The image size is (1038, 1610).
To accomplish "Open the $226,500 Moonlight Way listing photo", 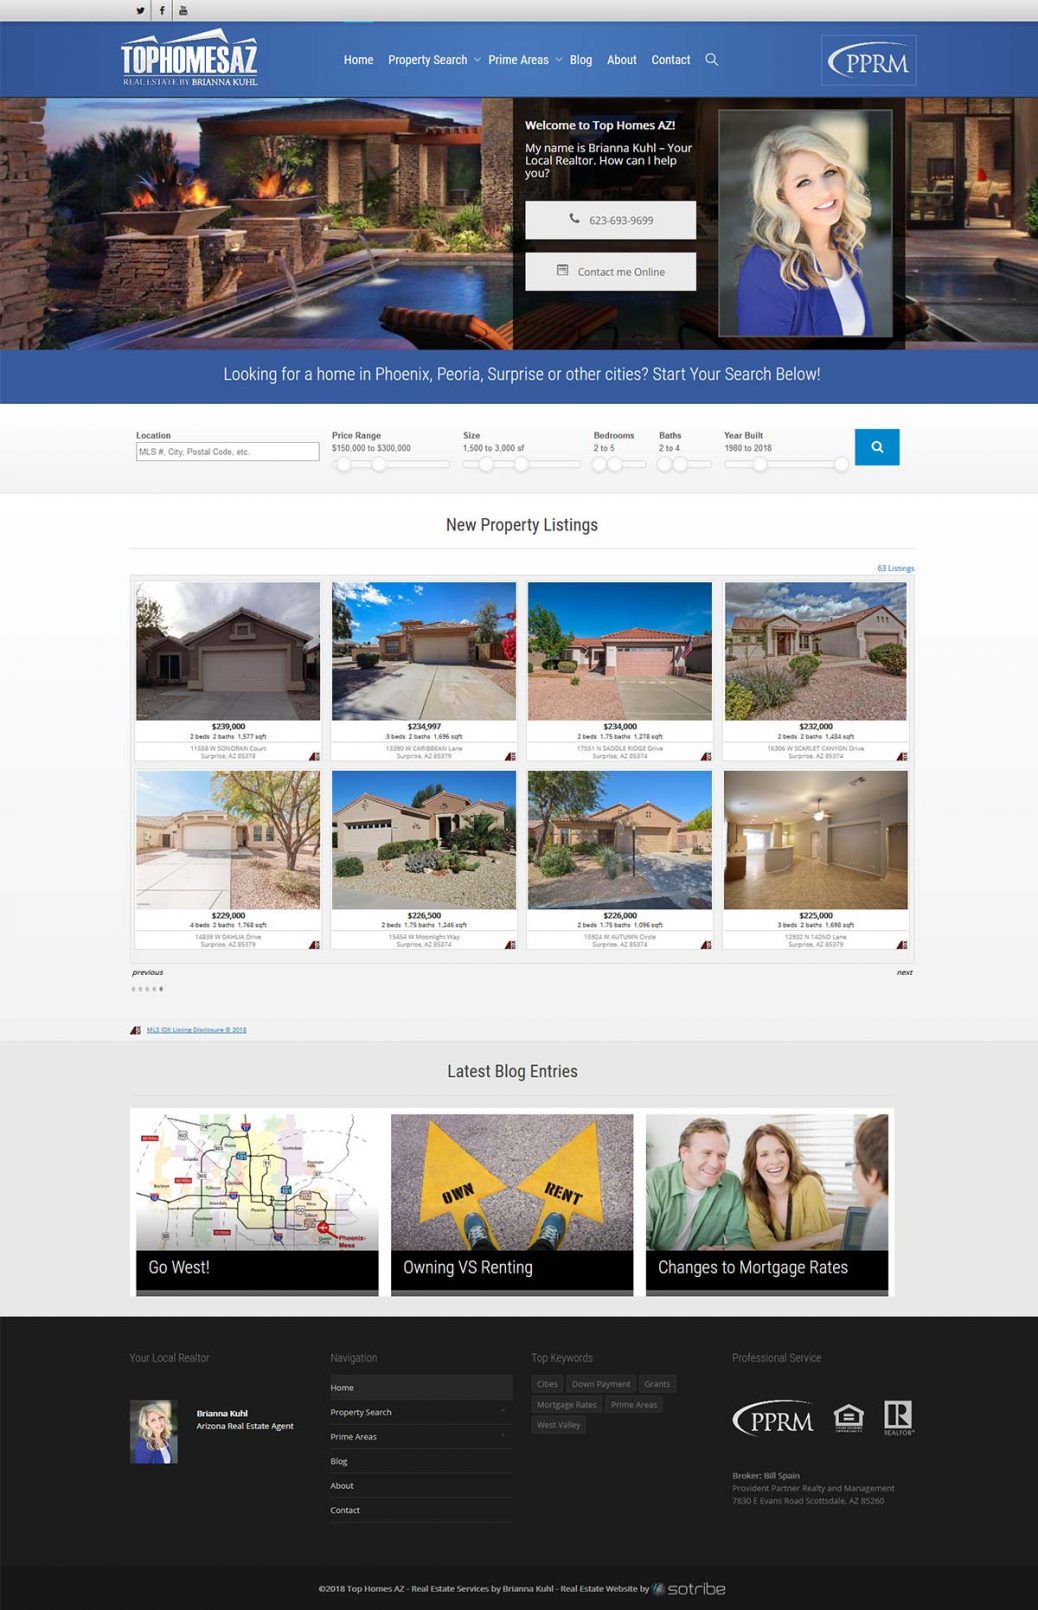I will [424, 840].
